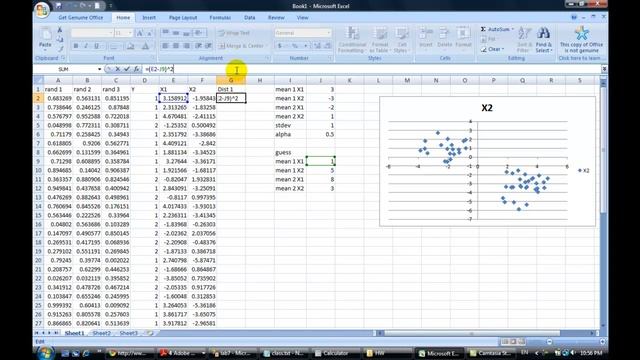Click the Insert Function fx icon
The height and width of the screenshot is (360, 640).
[x=136, y=69]
